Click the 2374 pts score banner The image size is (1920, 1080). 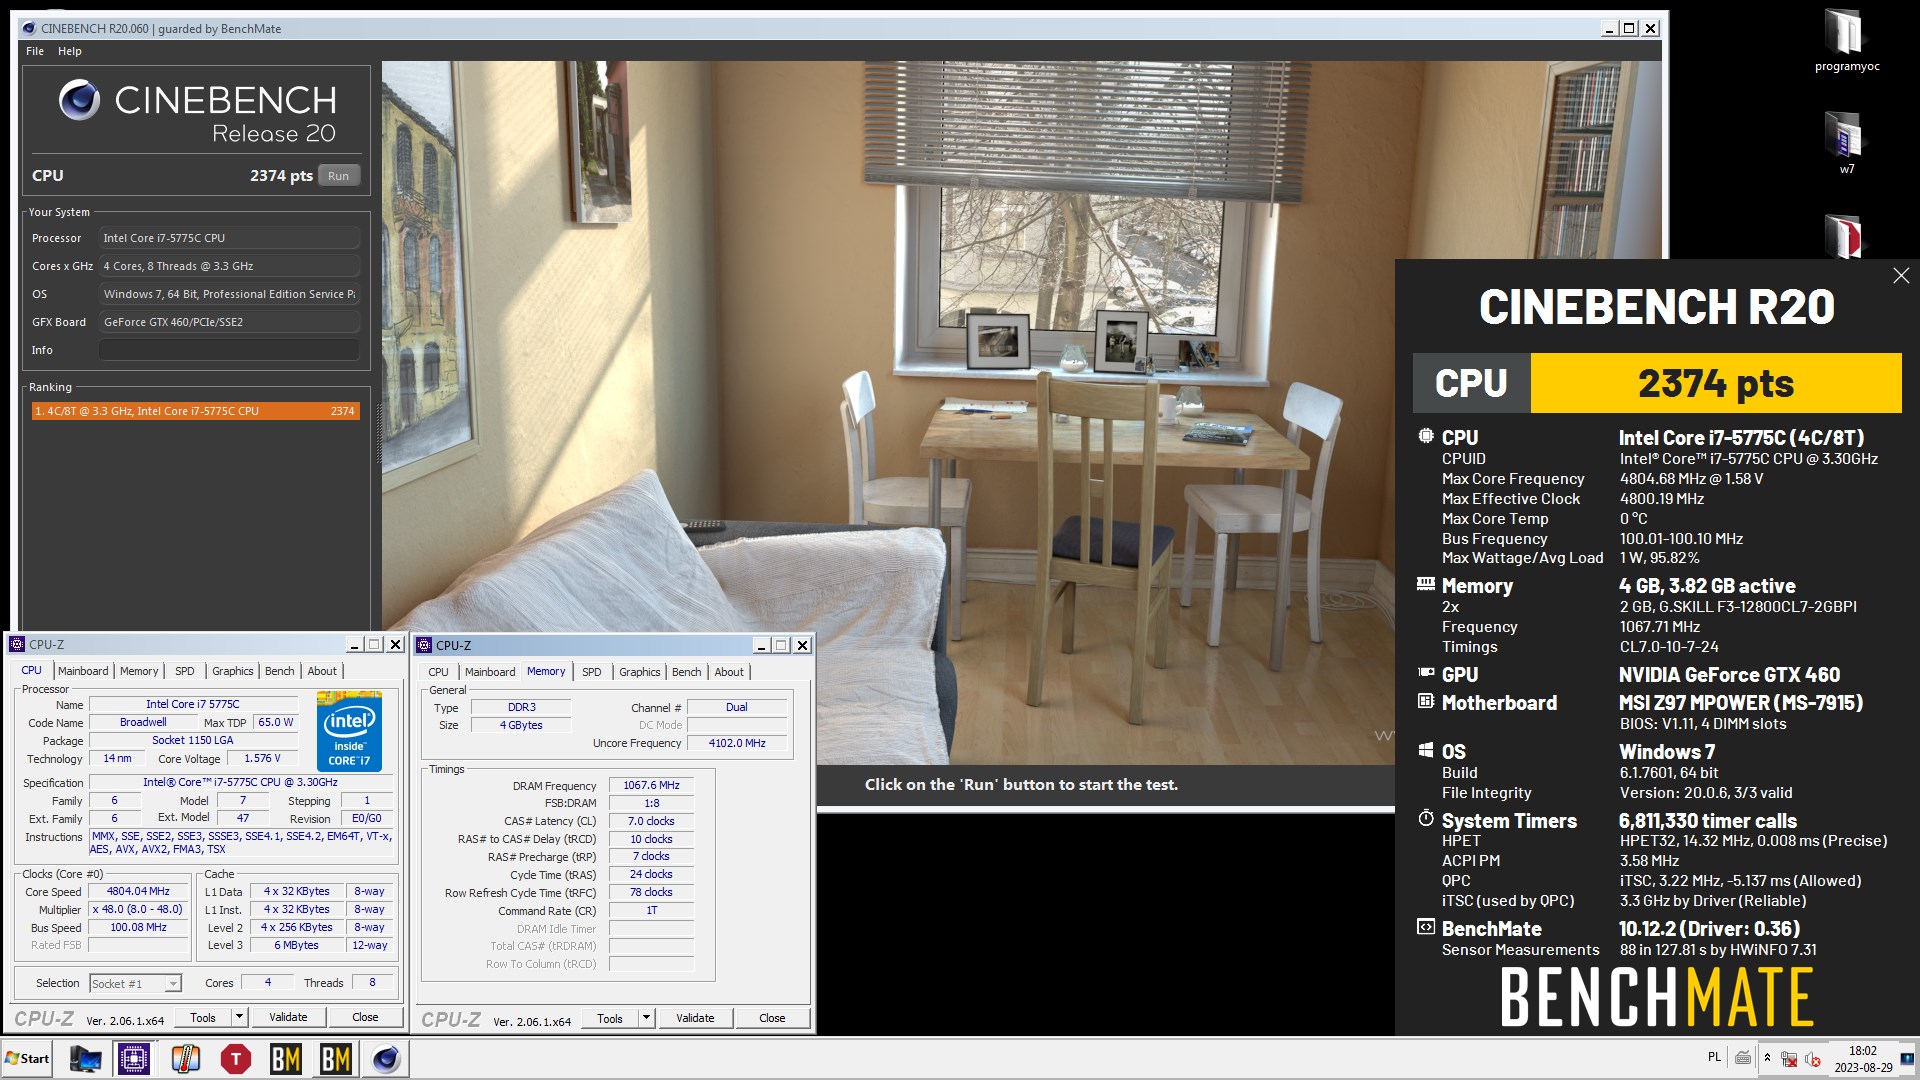click(x=1716, y=383)
